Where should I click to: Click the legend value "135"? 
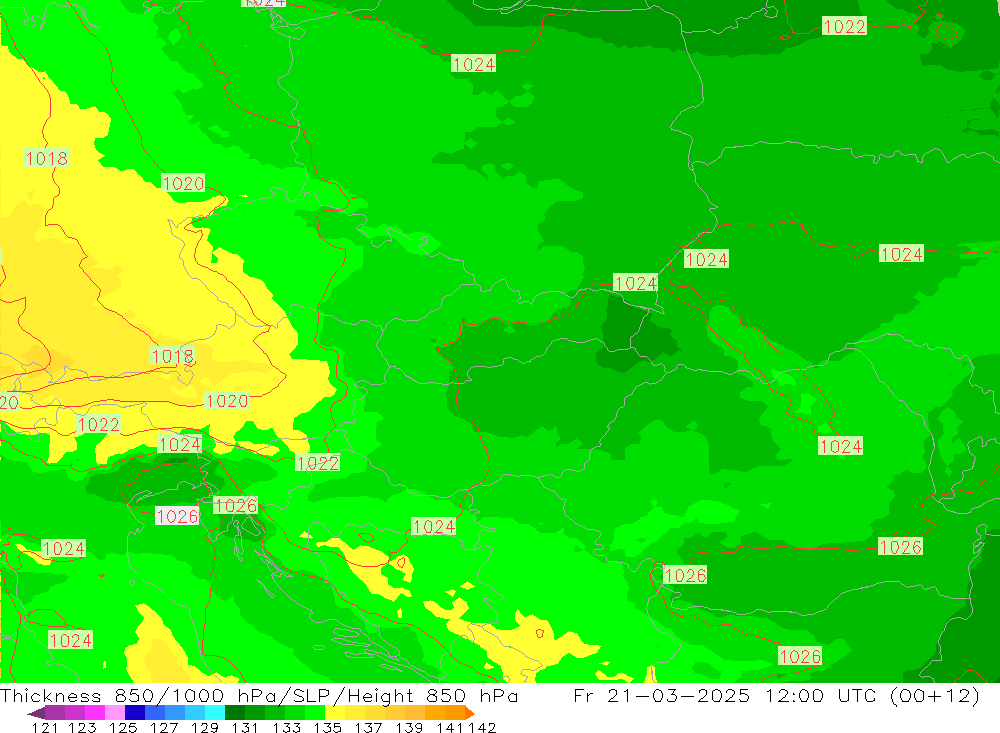[327, 727]
